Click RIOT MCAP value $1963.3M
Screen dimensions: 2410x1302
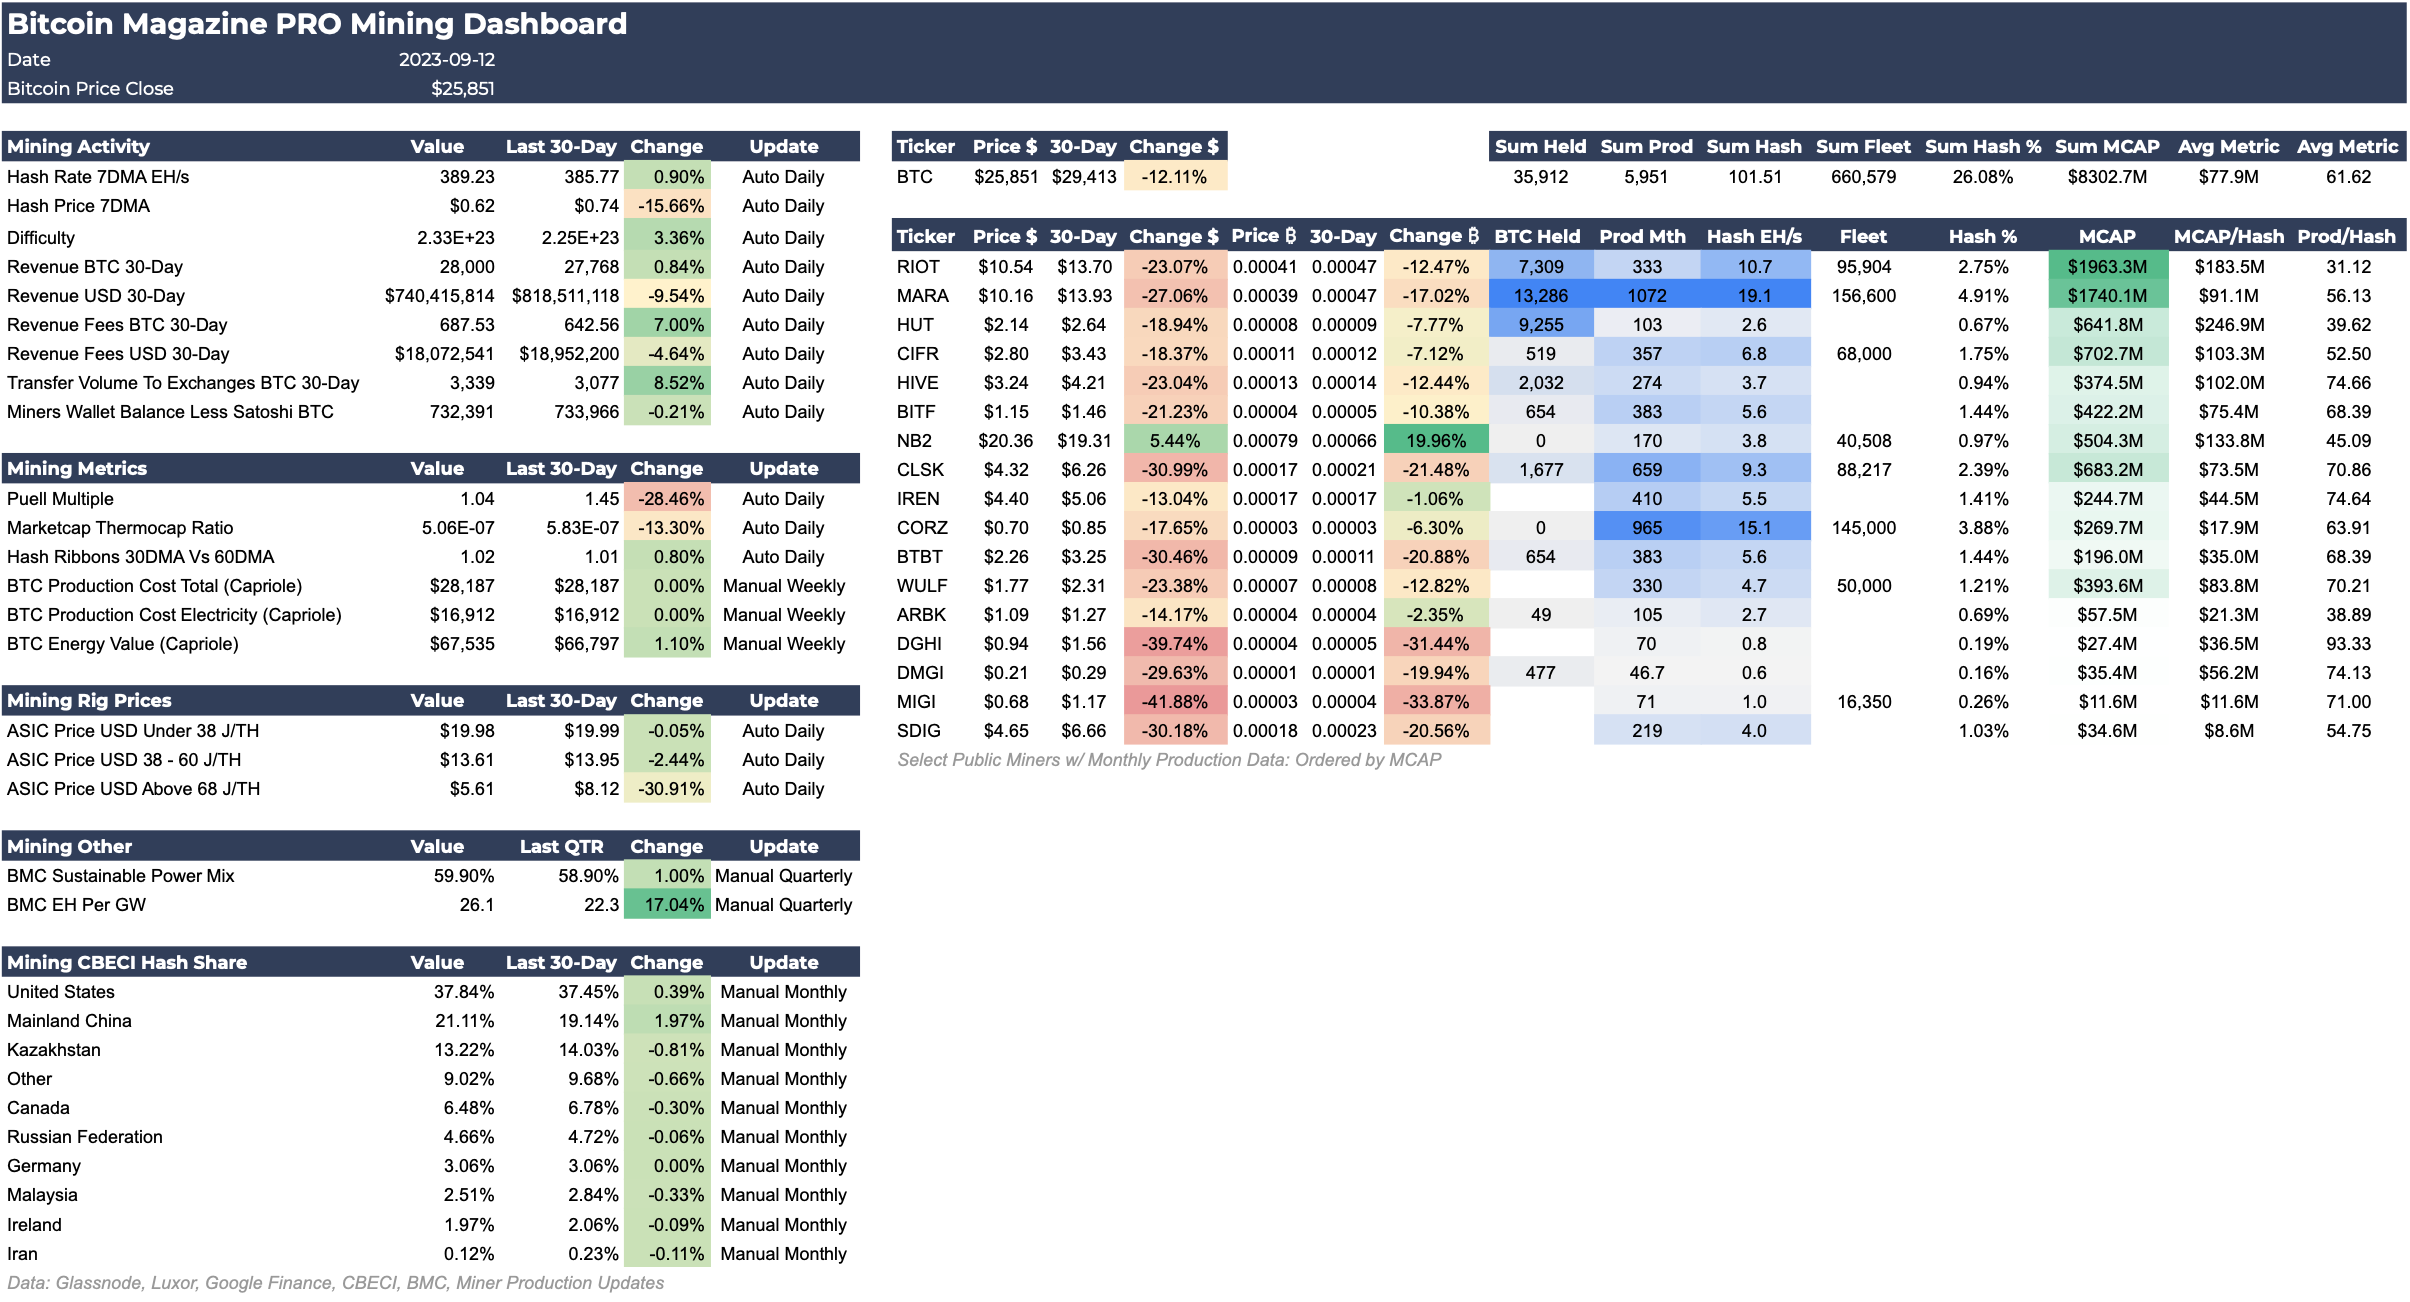pyautogui.click(x=2107, y=267)
